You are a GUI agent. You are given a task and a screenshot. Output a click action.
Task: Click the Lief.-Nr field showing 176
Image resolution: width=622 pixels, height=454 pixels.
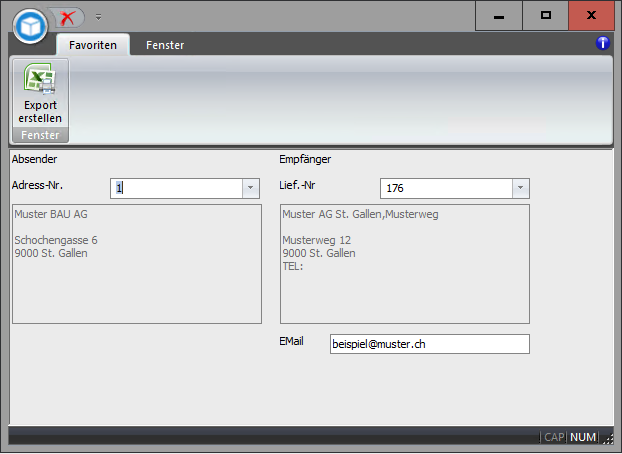(445, 188)
